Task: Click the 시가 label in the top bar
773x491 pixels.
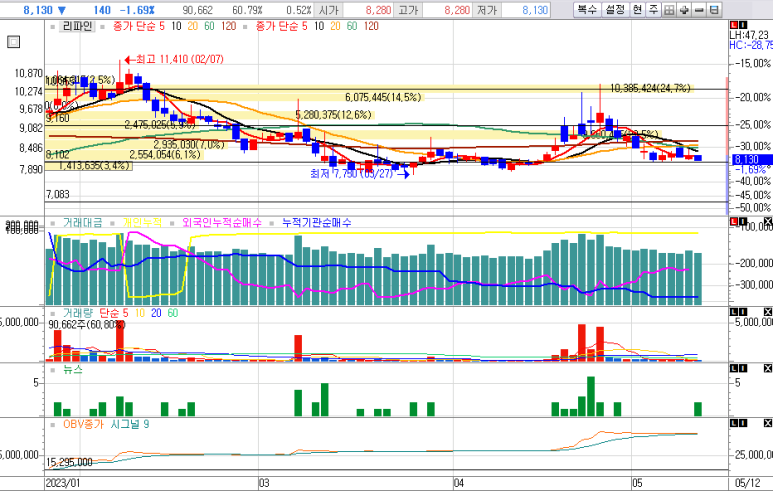Action: tap(329, 10)
